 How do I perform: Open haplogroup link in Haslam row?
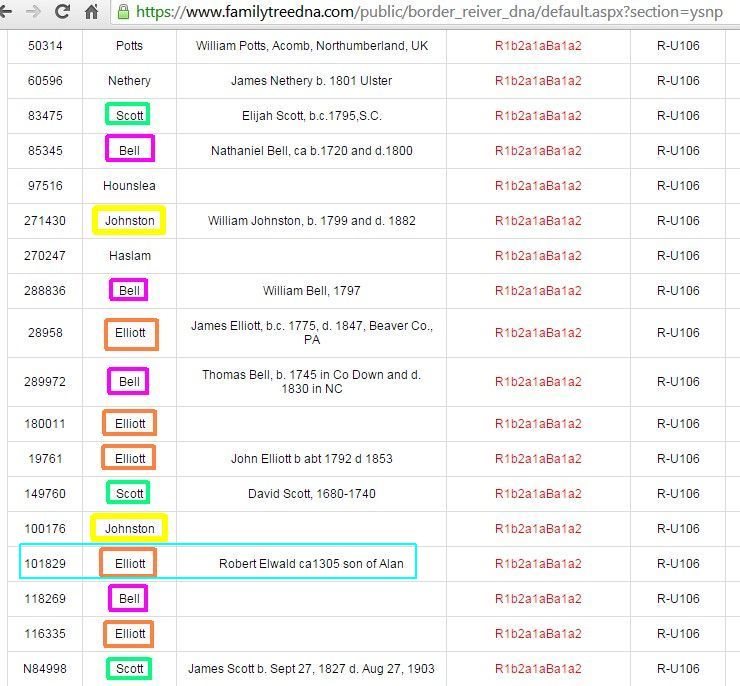pos(538,256)
